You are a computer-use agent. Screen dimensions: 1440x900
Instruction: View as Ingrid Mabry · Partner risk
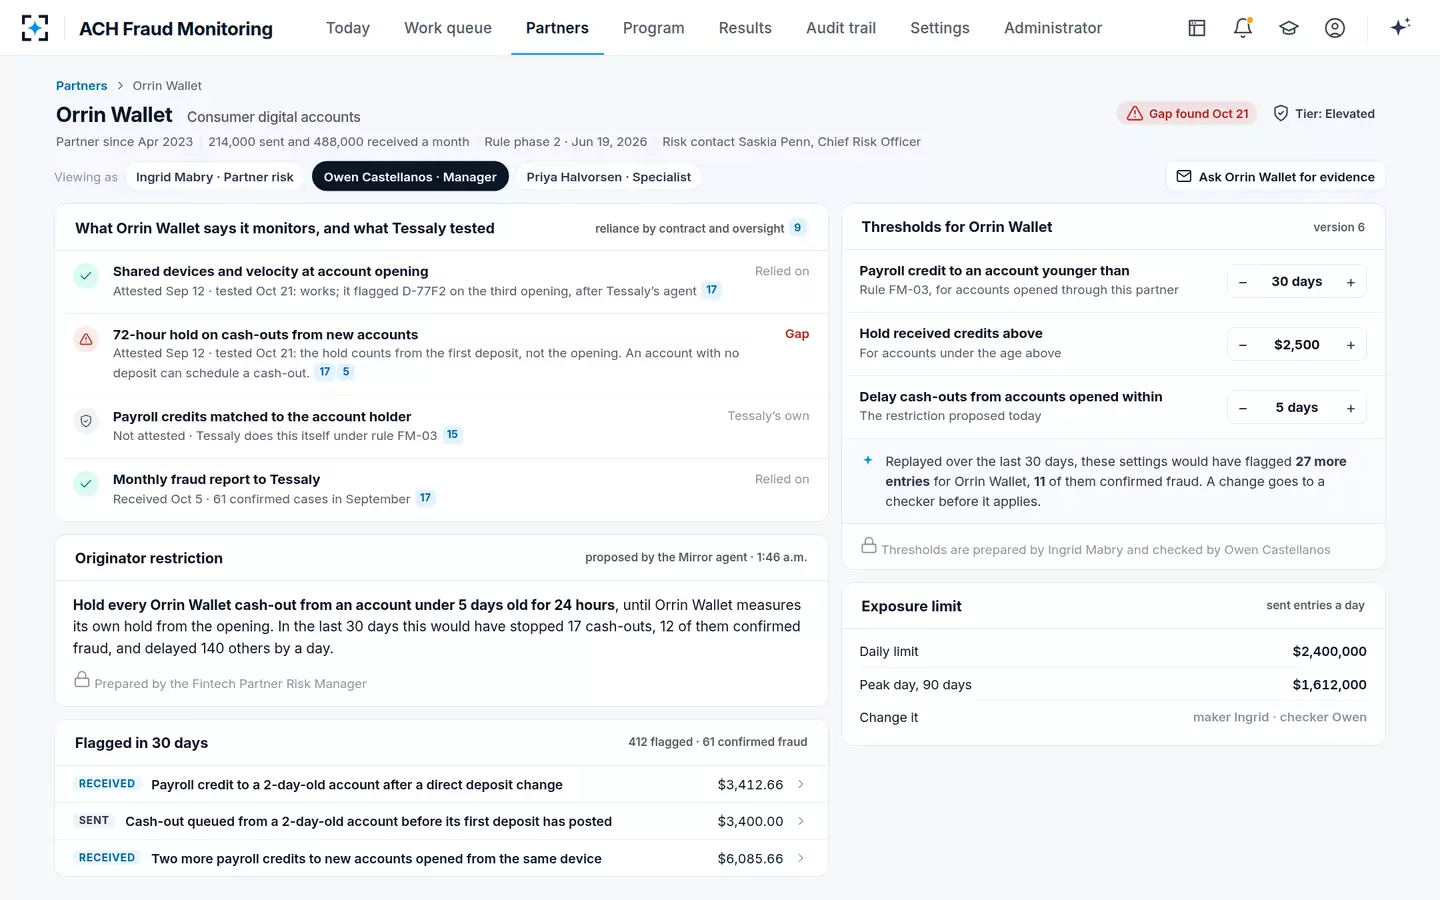point(215,177)
